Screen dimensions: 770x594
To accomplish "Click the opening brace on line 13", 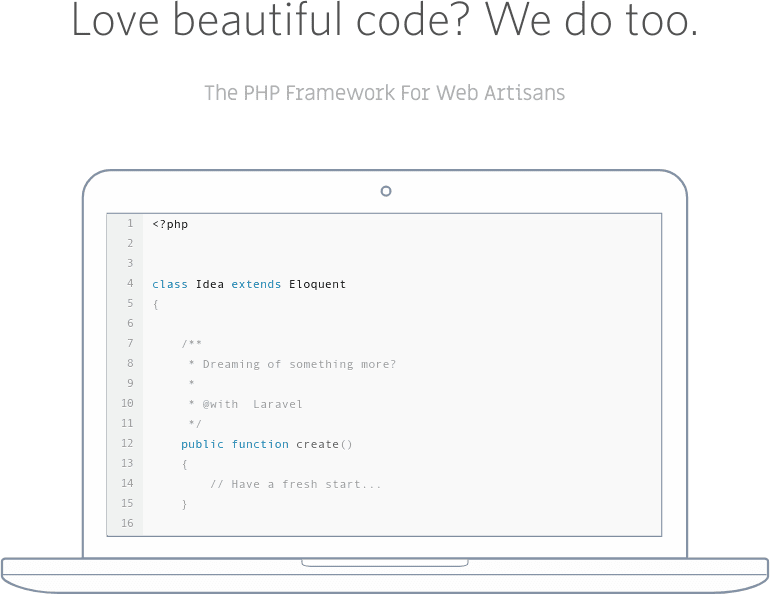I will pyautogui.click(x=185, y=464).
